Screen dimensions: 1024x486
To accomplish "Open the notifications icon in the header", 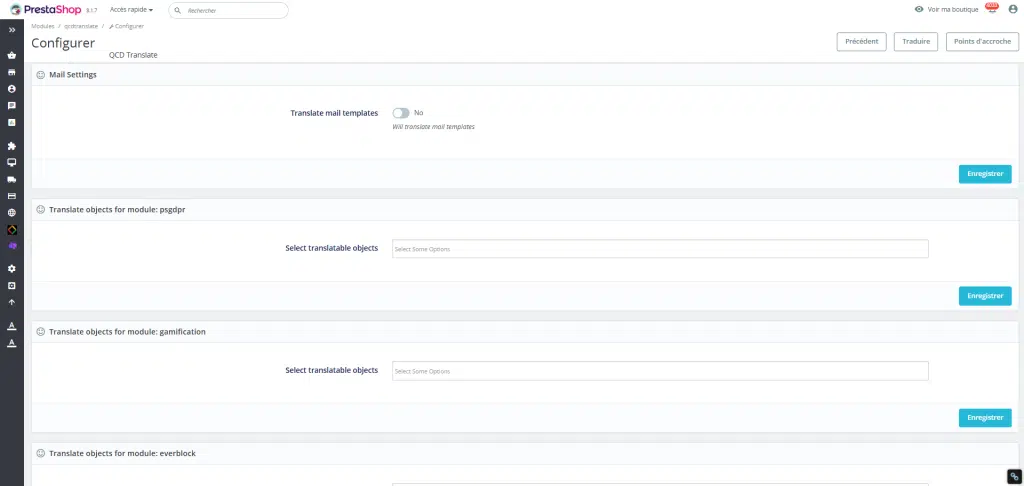I will tap(991, 8).
